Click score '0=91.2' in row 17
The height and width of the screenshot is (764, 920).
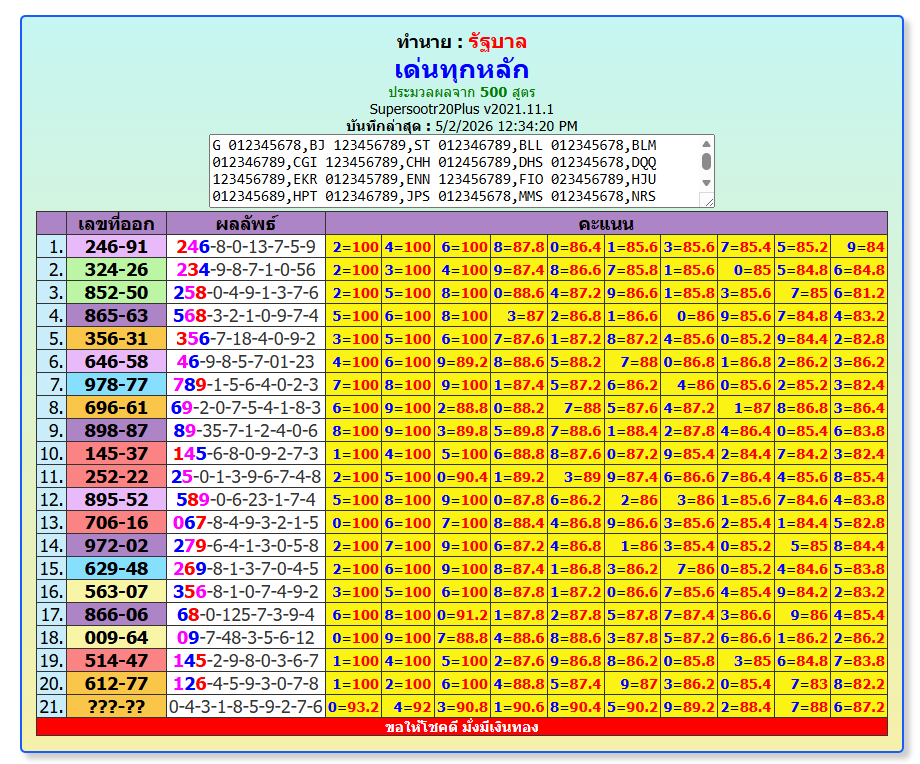click(x=462, y=614)
